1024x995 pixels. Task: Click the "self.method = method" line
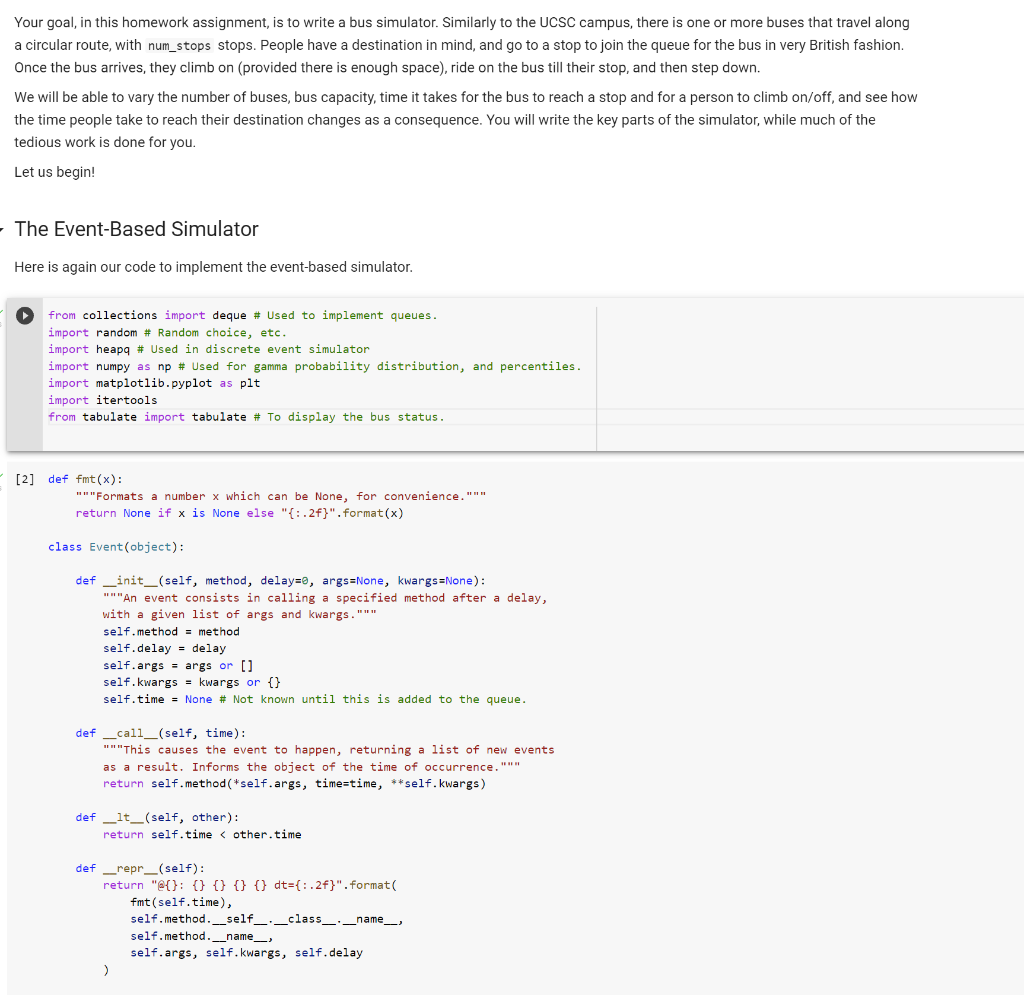(x=171, y=632)
